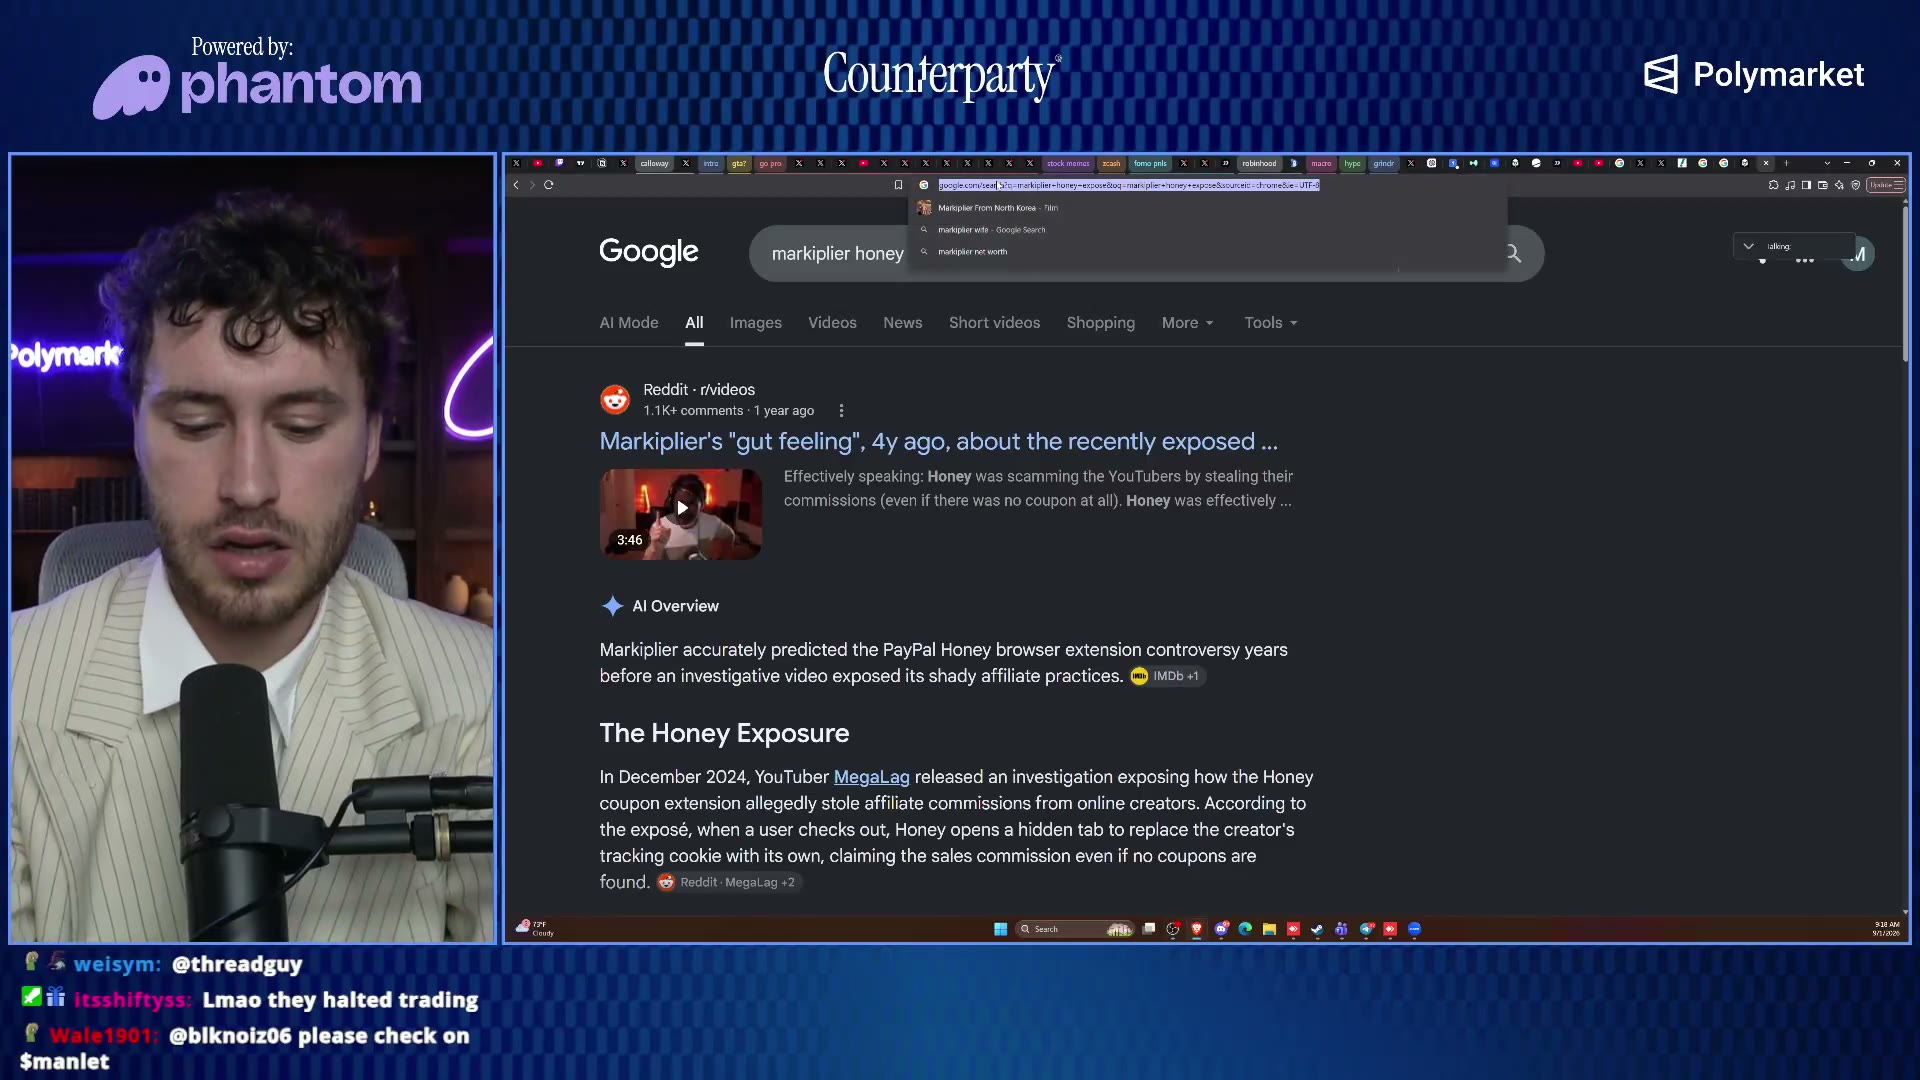
Task: Switch to the Videos results tab
Action: point(832,323)
